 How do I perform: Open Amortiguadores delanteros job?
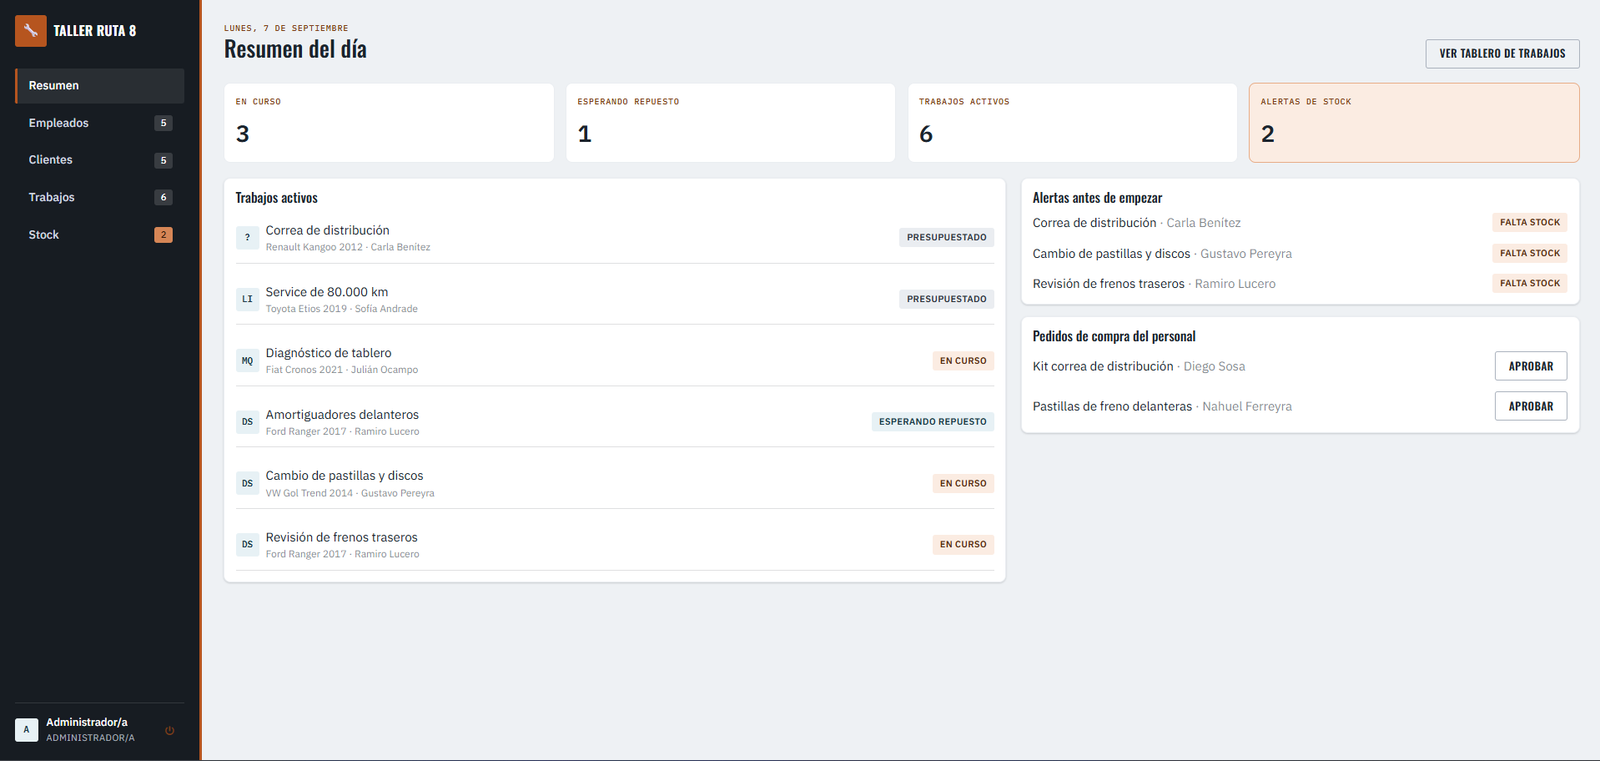pyautogui.click(x=615, y=422)
